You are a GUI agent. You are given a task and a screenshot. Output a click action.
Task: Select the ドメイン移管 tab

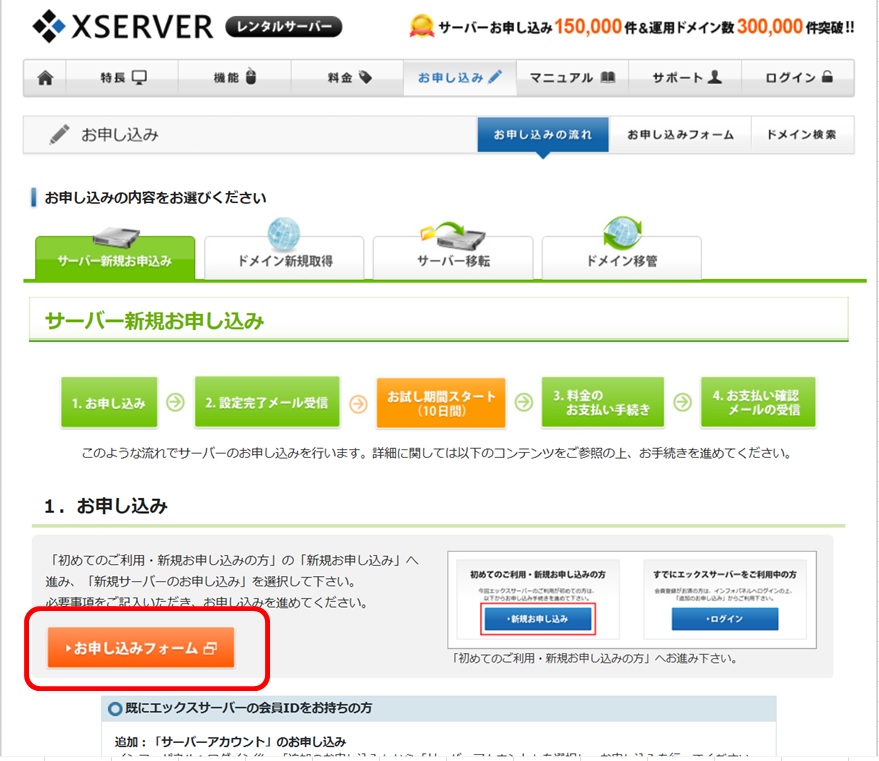[621, 260]
